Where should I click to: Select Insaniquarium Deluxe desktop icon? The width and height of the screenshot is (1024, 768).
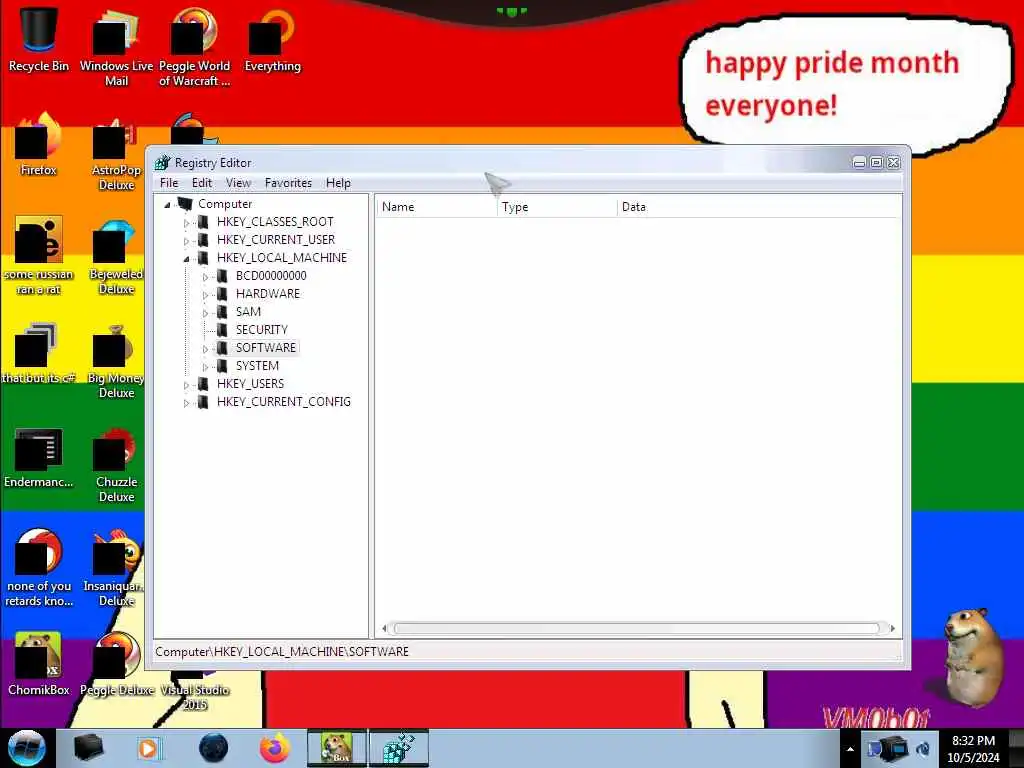tap(116, 568)
